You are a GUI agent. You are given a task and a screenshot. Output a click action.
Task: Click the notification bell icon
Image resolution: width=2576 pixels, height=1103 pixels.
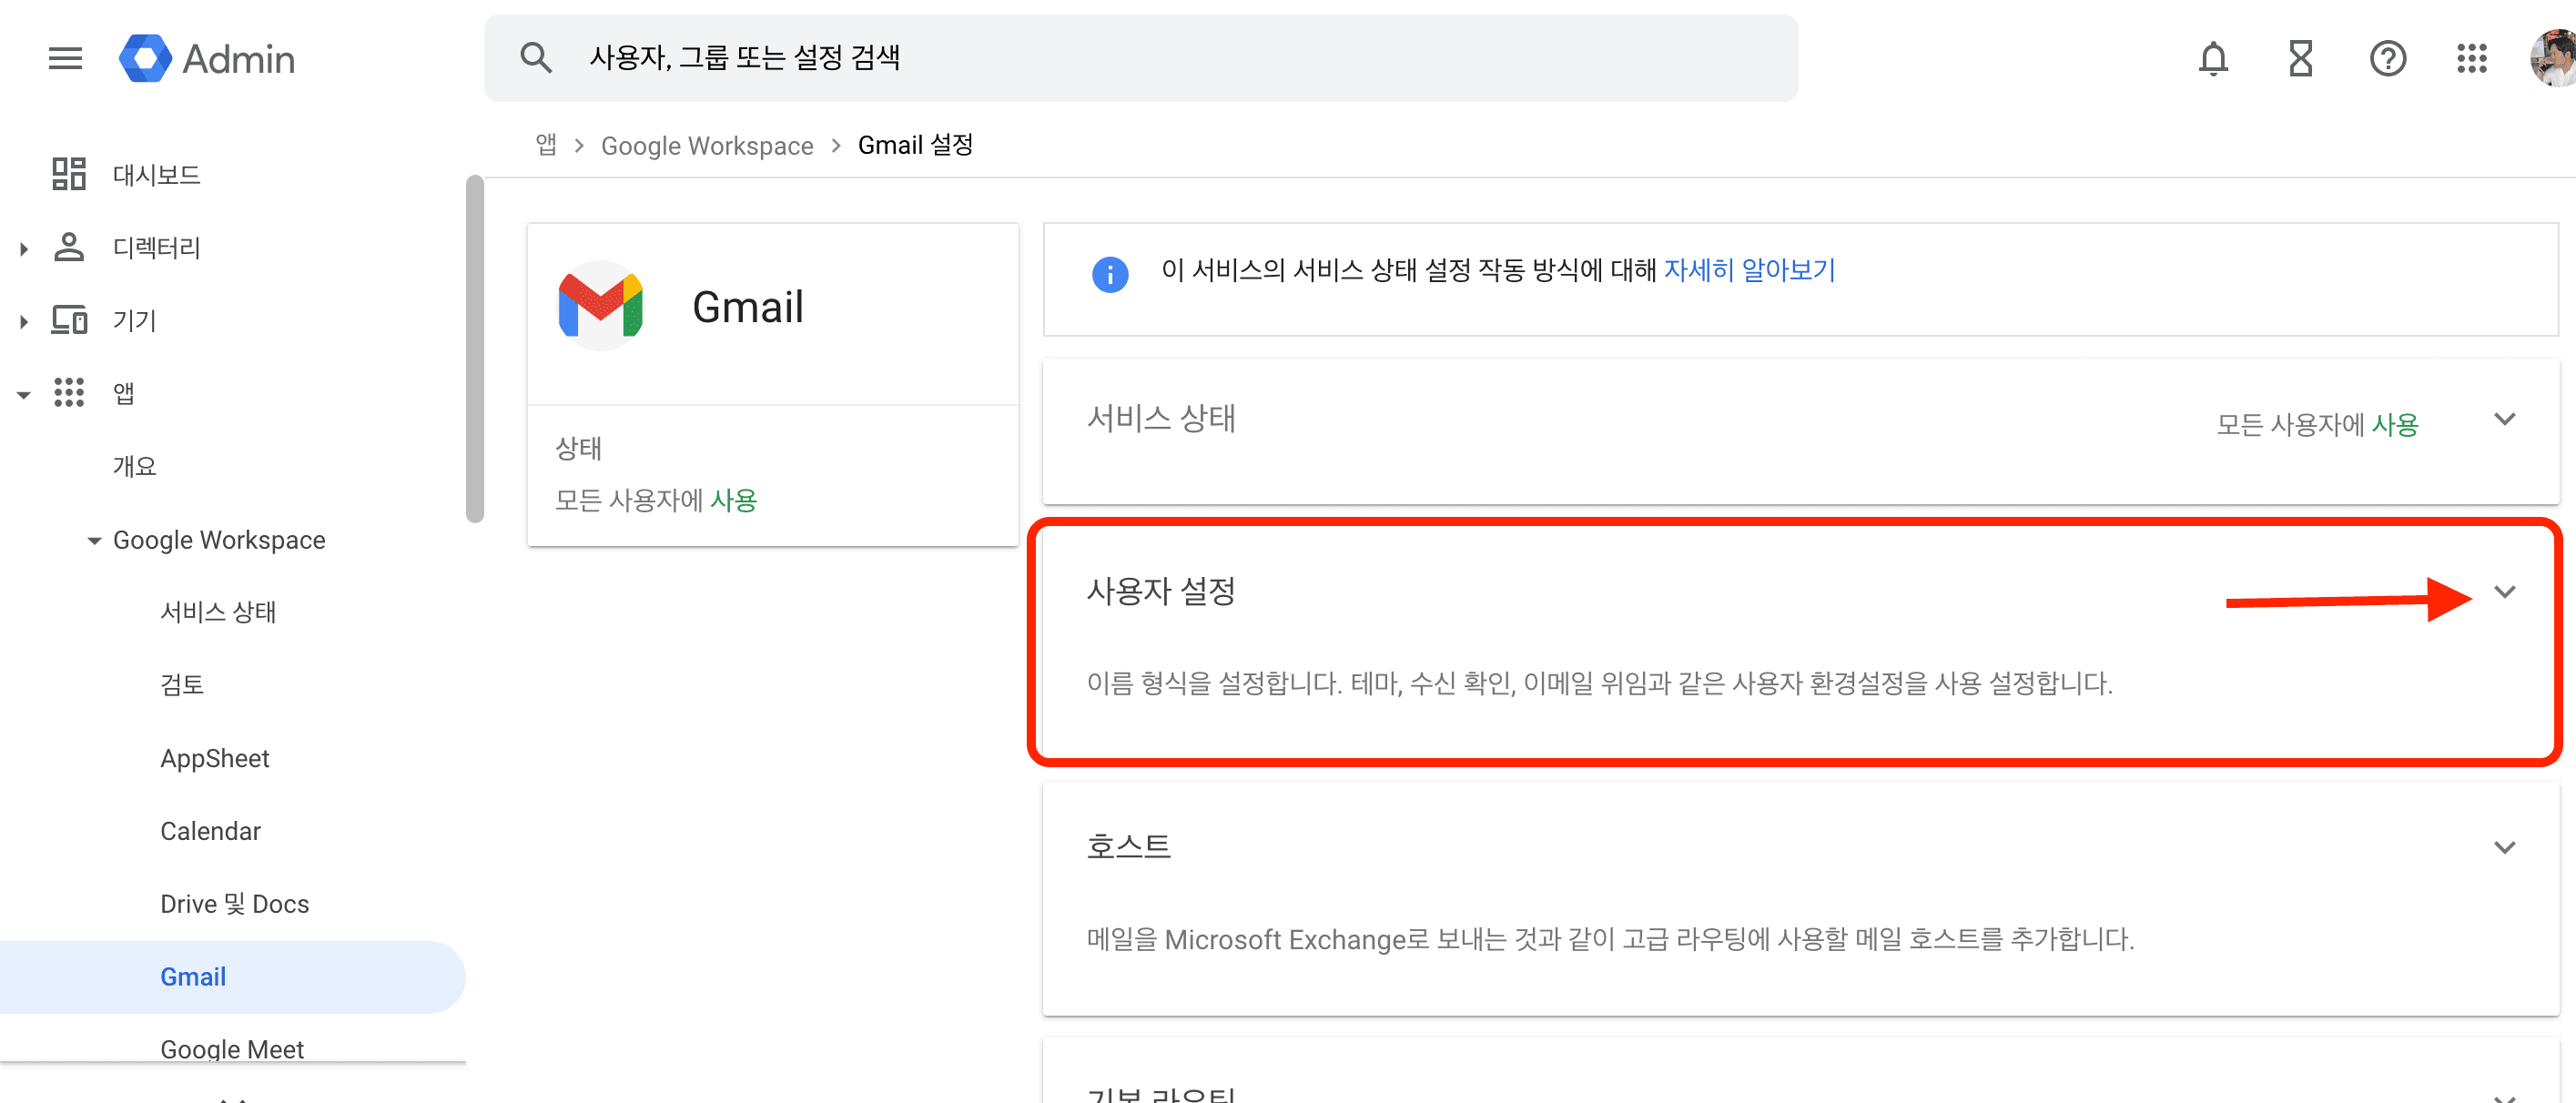click(2213, 58)
